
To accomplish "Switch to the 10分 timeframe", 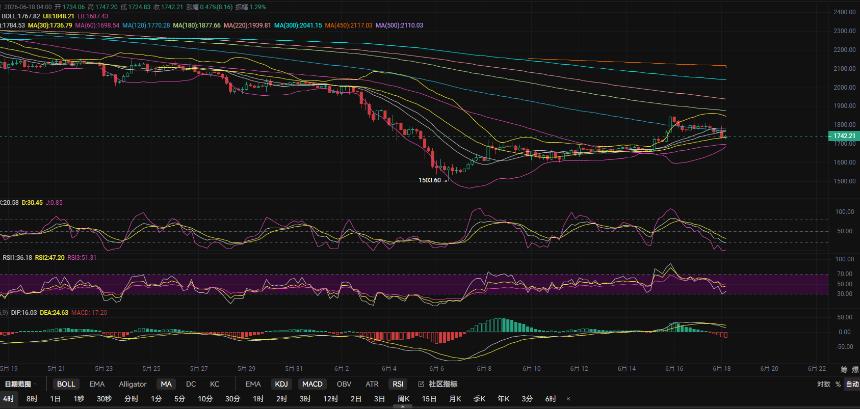I will pos(205,399).
